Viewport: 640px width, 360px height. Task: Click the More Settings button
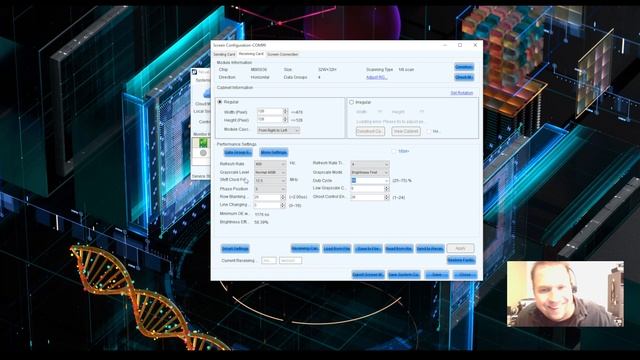[x=273, y=153]
